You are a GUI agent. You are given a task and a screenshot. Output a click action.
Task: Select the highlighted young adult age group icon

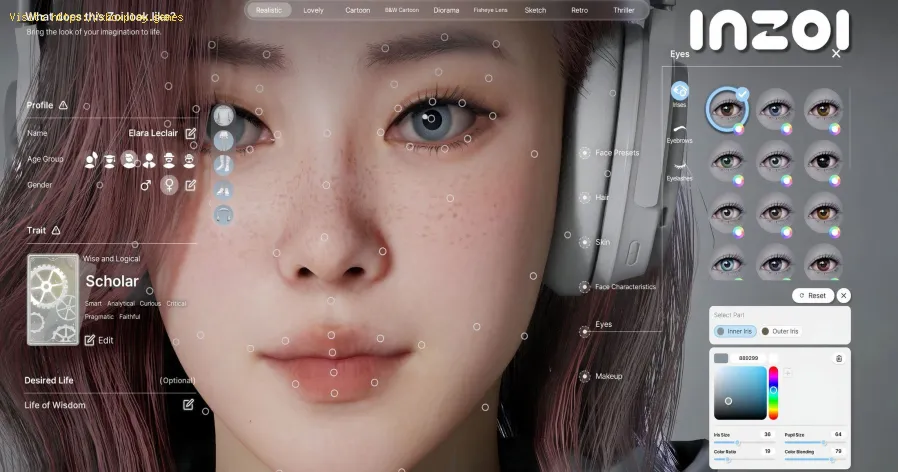129,160
